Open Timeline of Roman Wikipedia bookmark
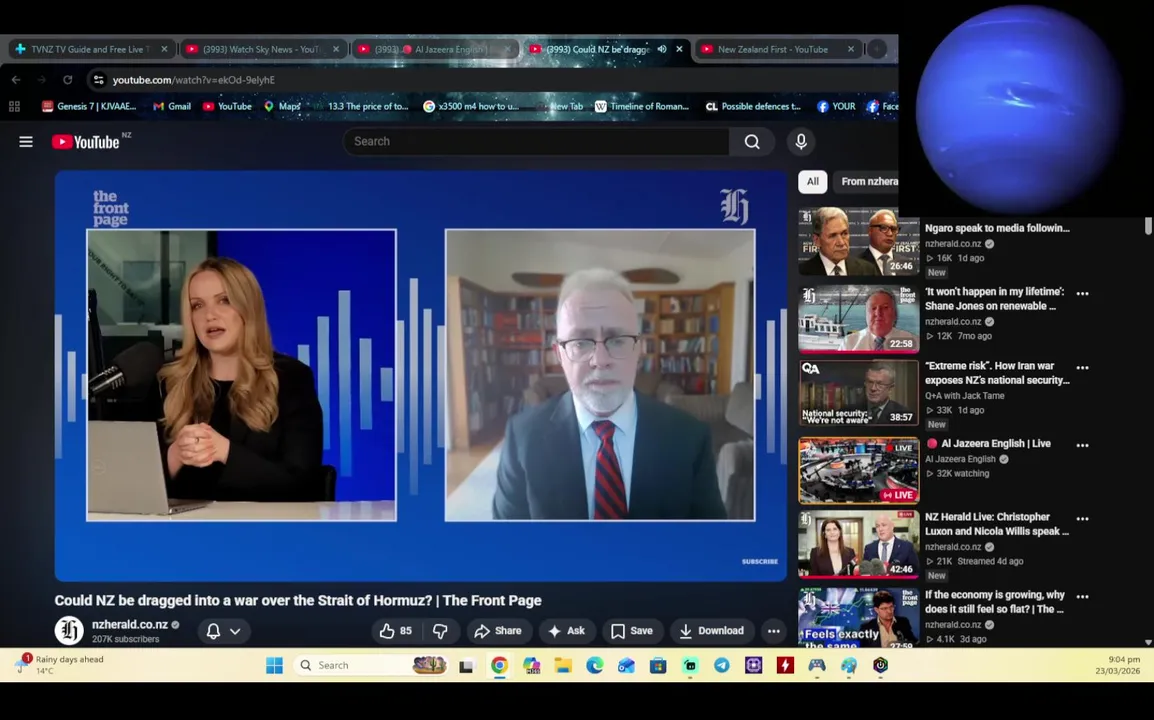The image size is (1154, 720). [x=642, y=106]
